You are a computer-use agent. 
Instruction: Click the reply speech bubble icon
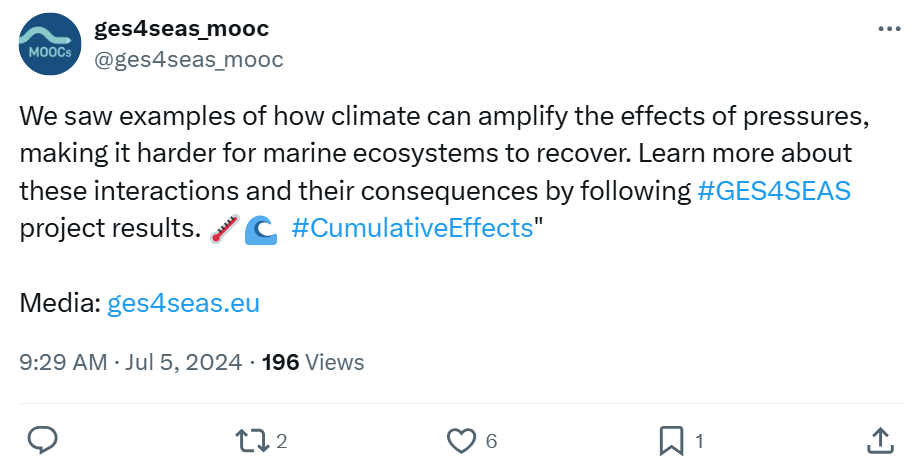click(x=42, y=440)
